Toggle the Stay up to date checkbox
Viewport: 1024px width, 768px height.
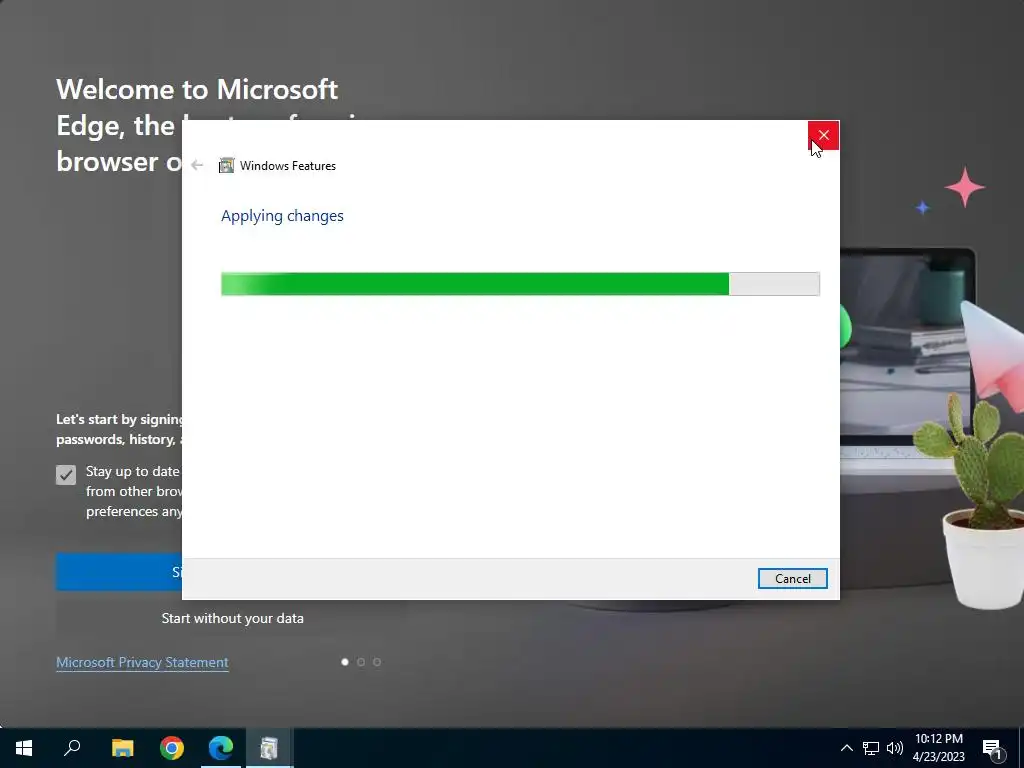[66, 475]
